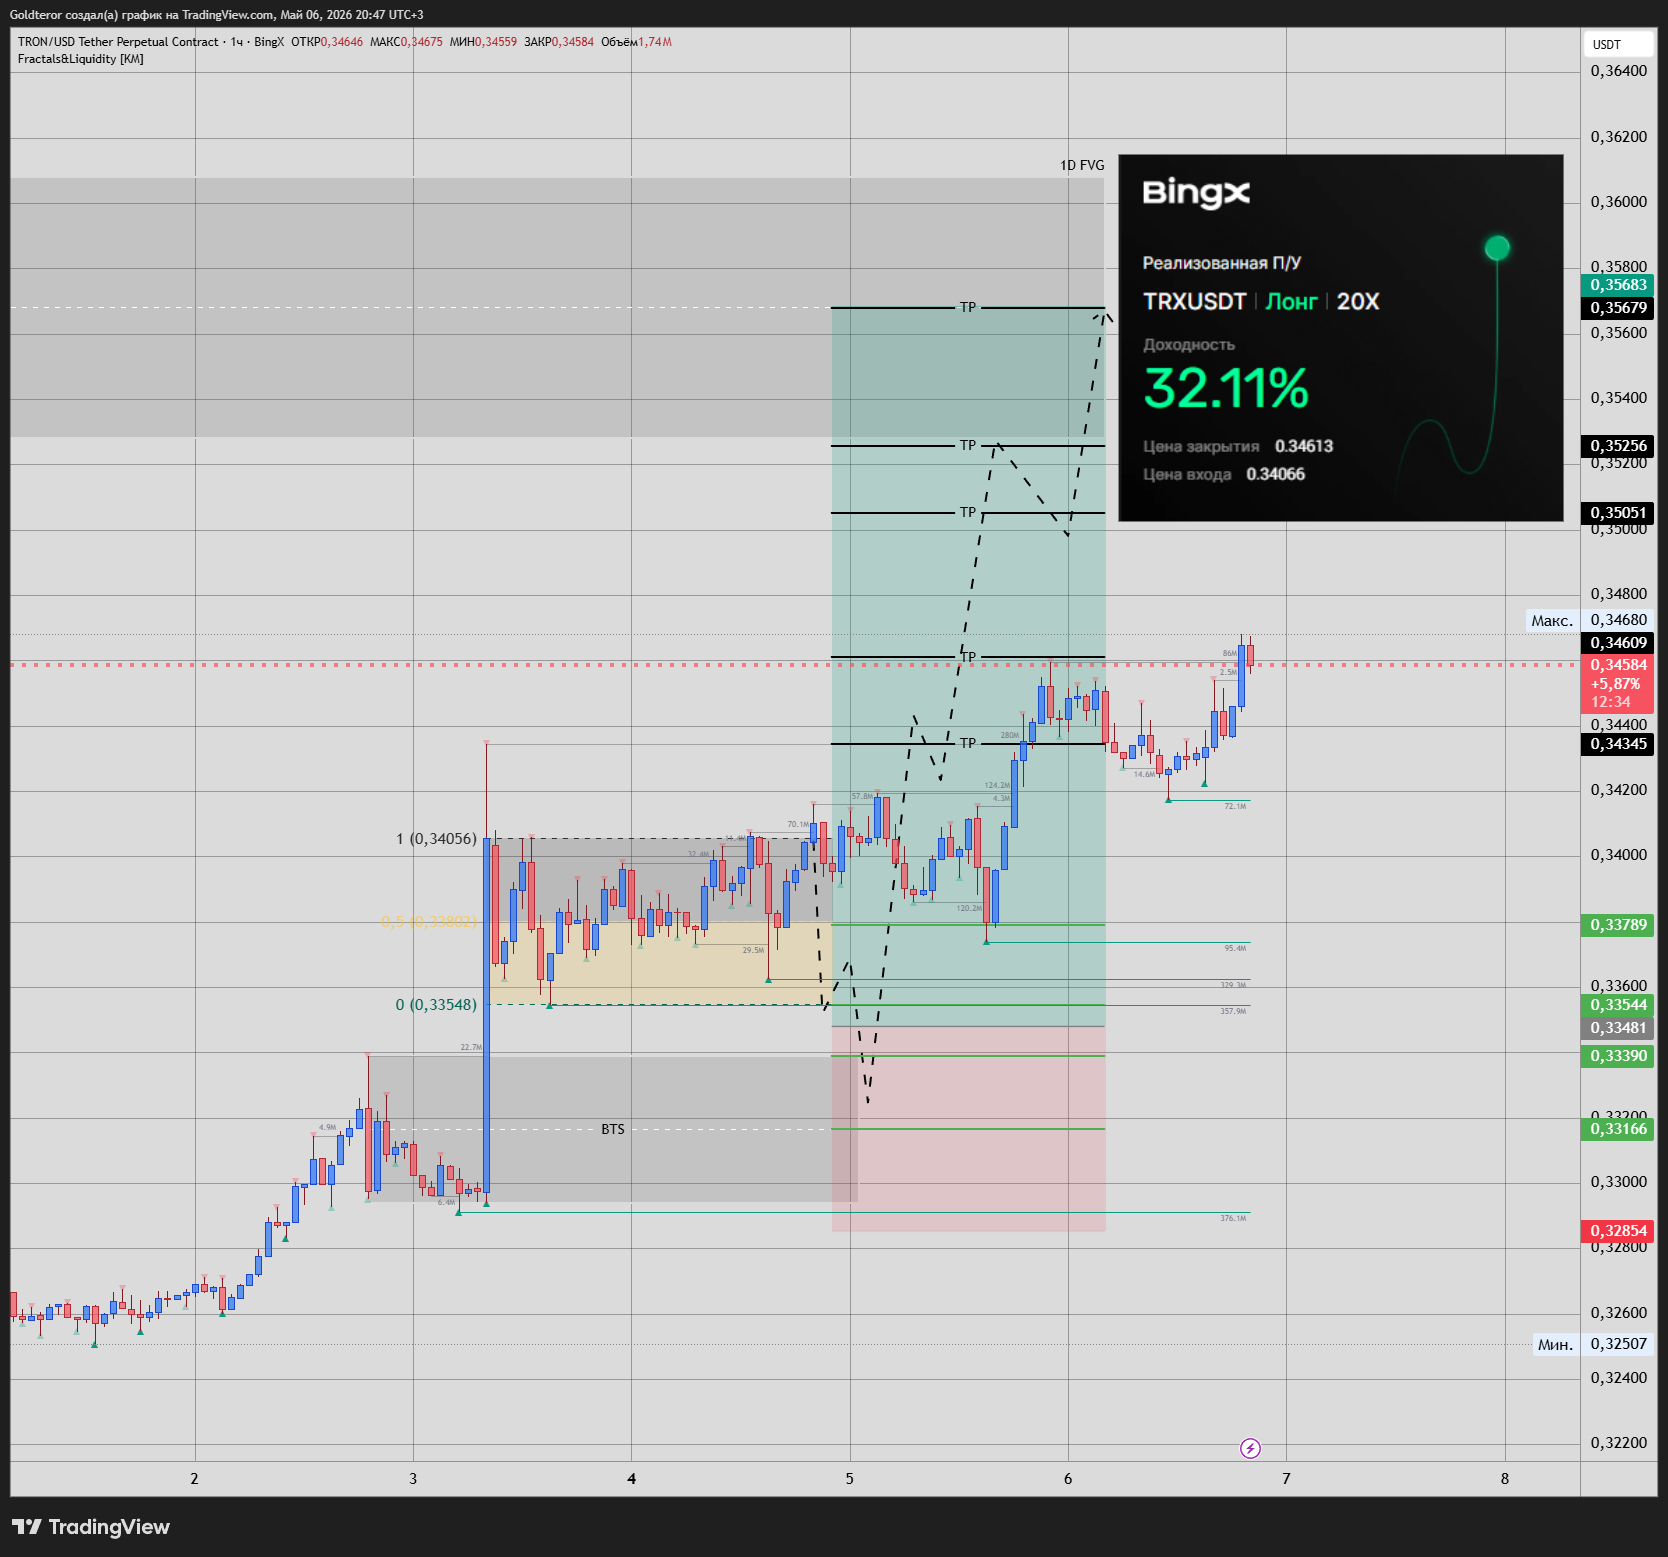Click the Реализованная П/У heading in the card

click(x=1221, y=263)
